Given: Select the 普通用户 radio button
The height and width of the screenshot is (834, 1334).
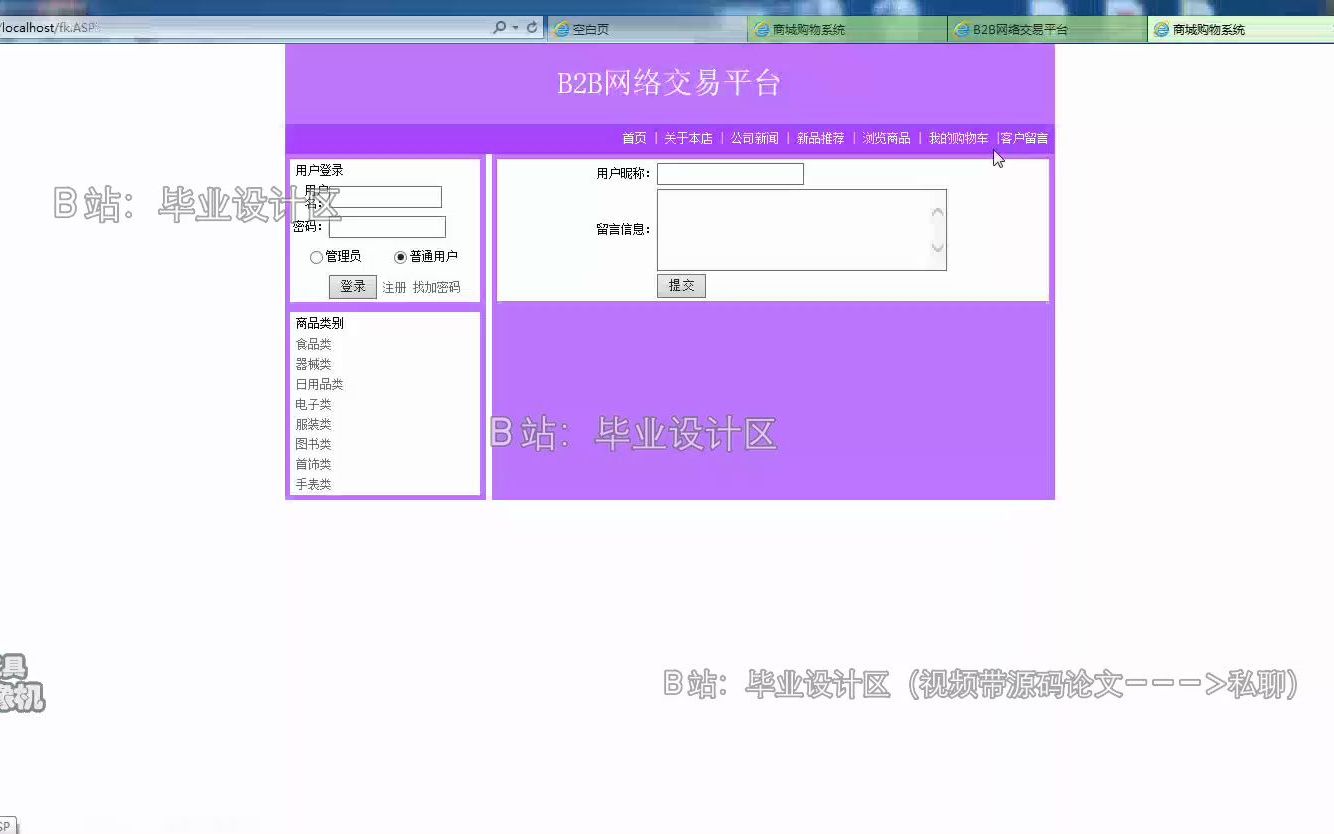Looking at the screenshot, I should coord(401,257).
